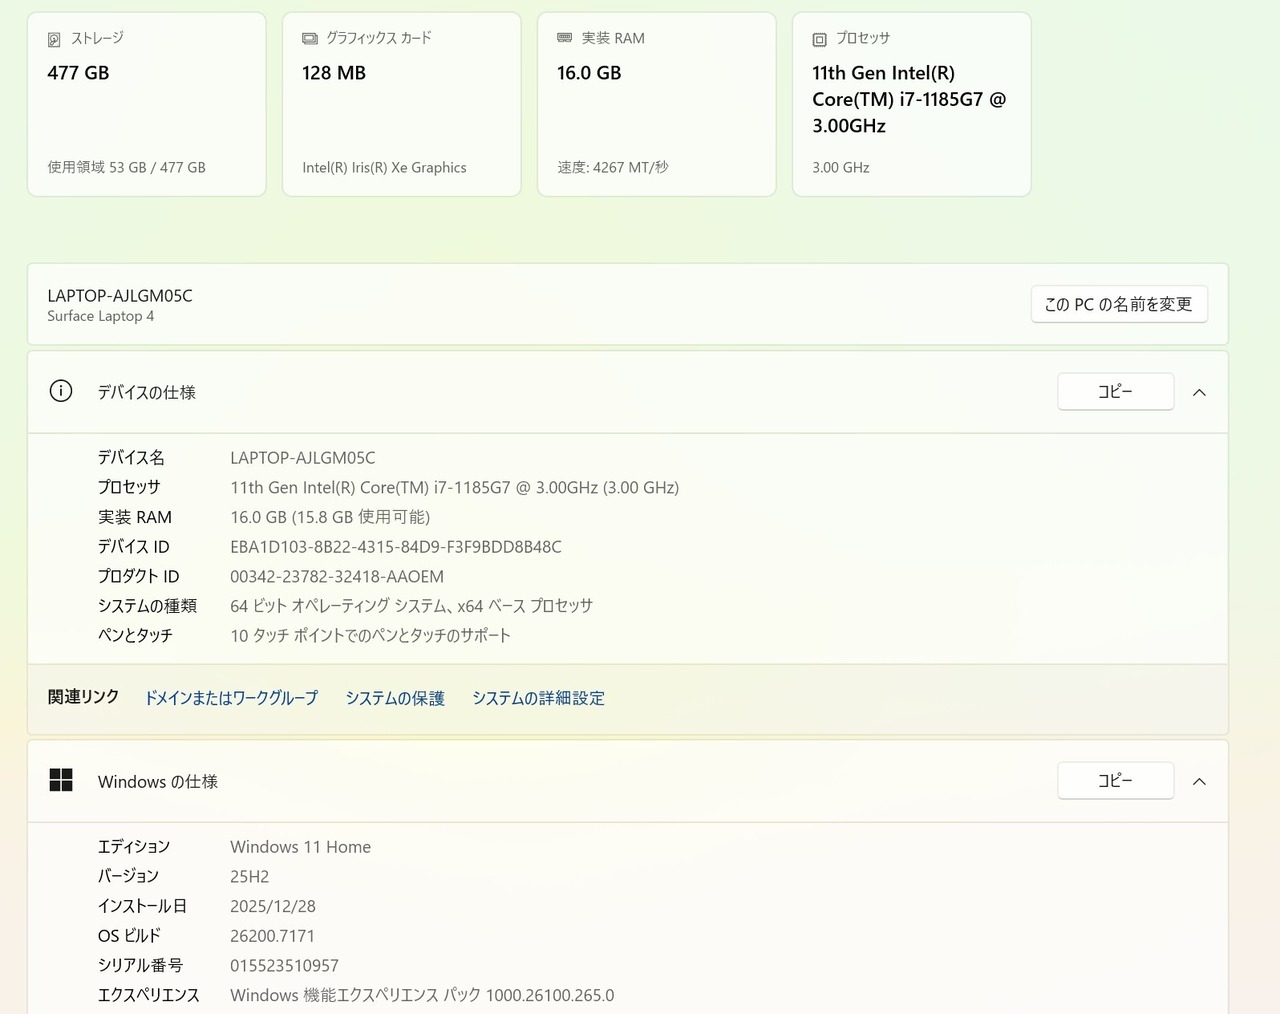Select the 128 MB graphics card tile

[x=401, y=105]
